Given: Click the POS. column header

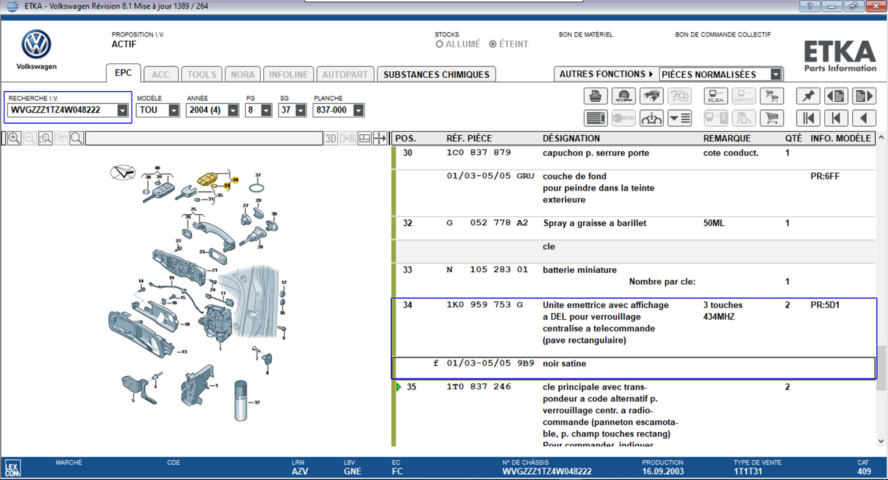Looking at the screenshot, I should click(x=405, y=138).
